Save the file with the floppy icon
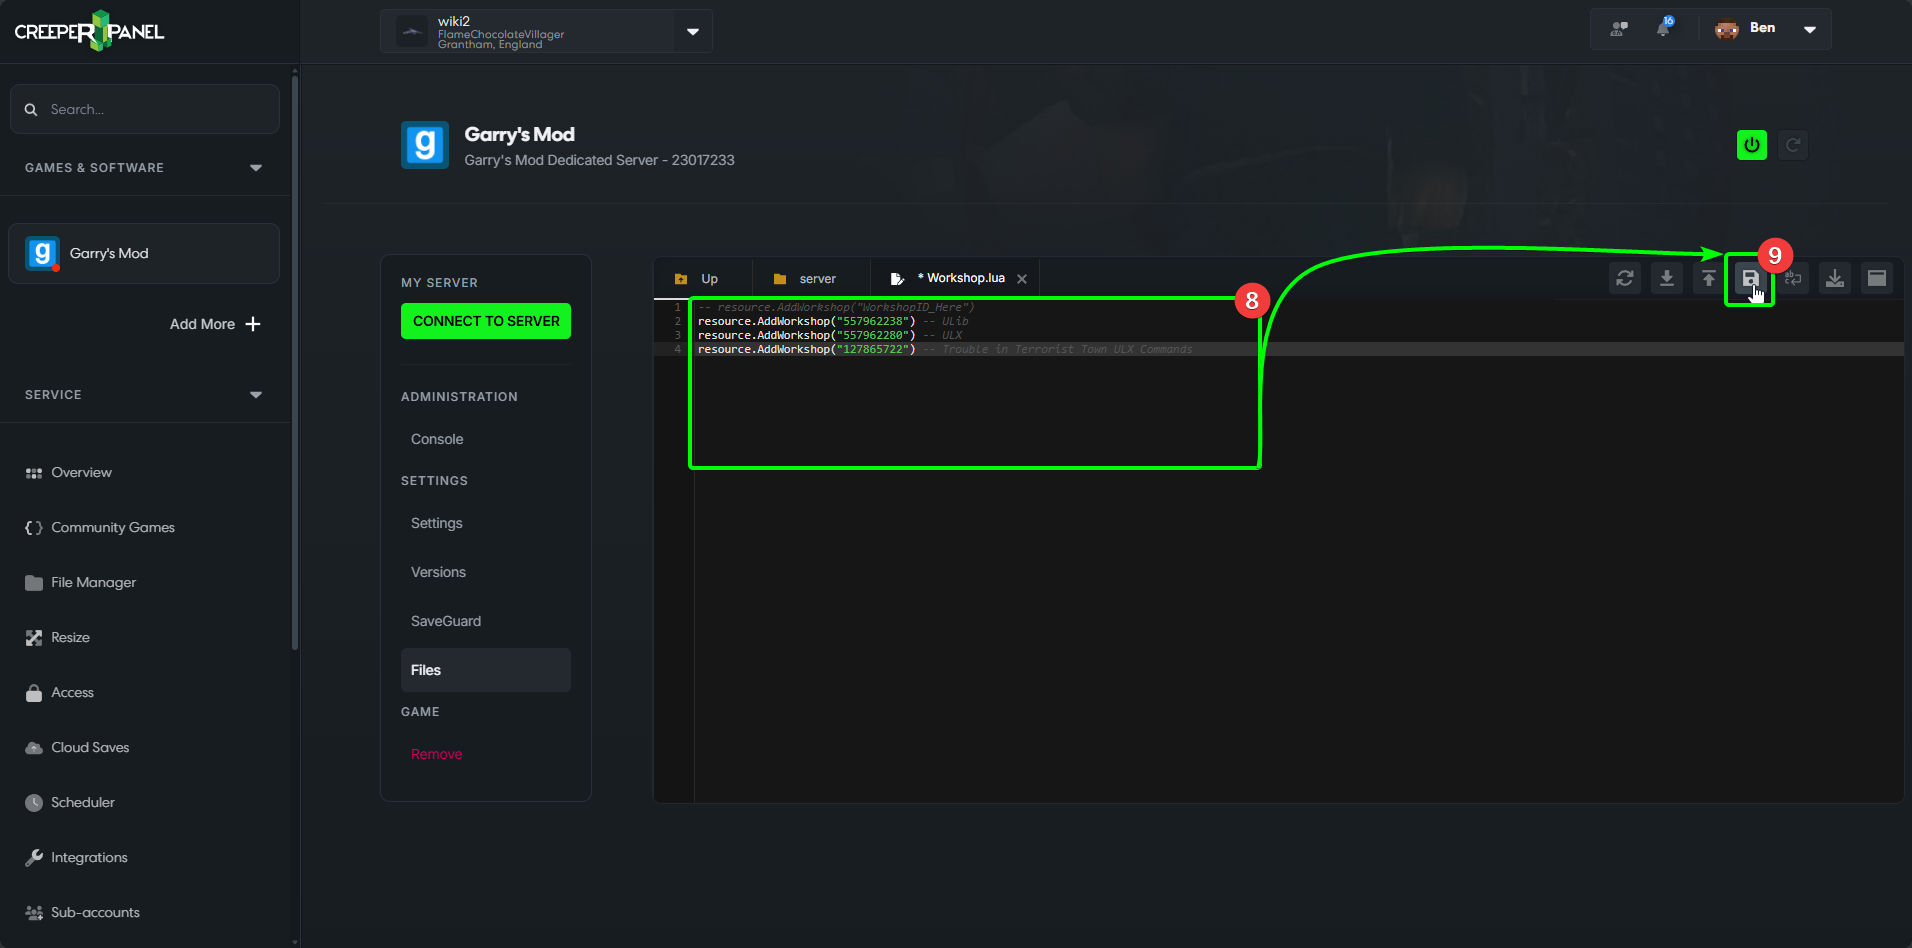 tap(1750, 279)
